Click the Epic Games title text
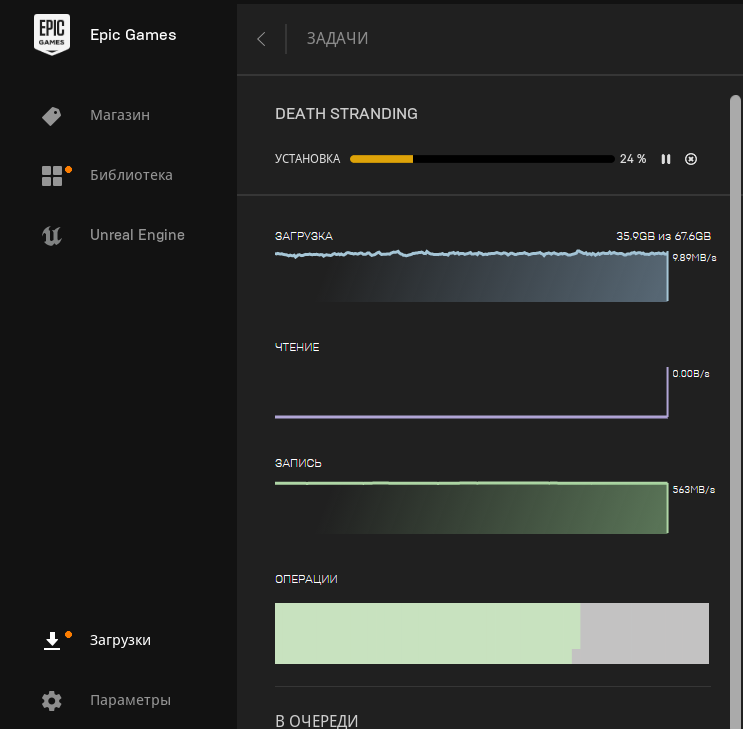Screen dimensions: 743x729 point(133,35)
